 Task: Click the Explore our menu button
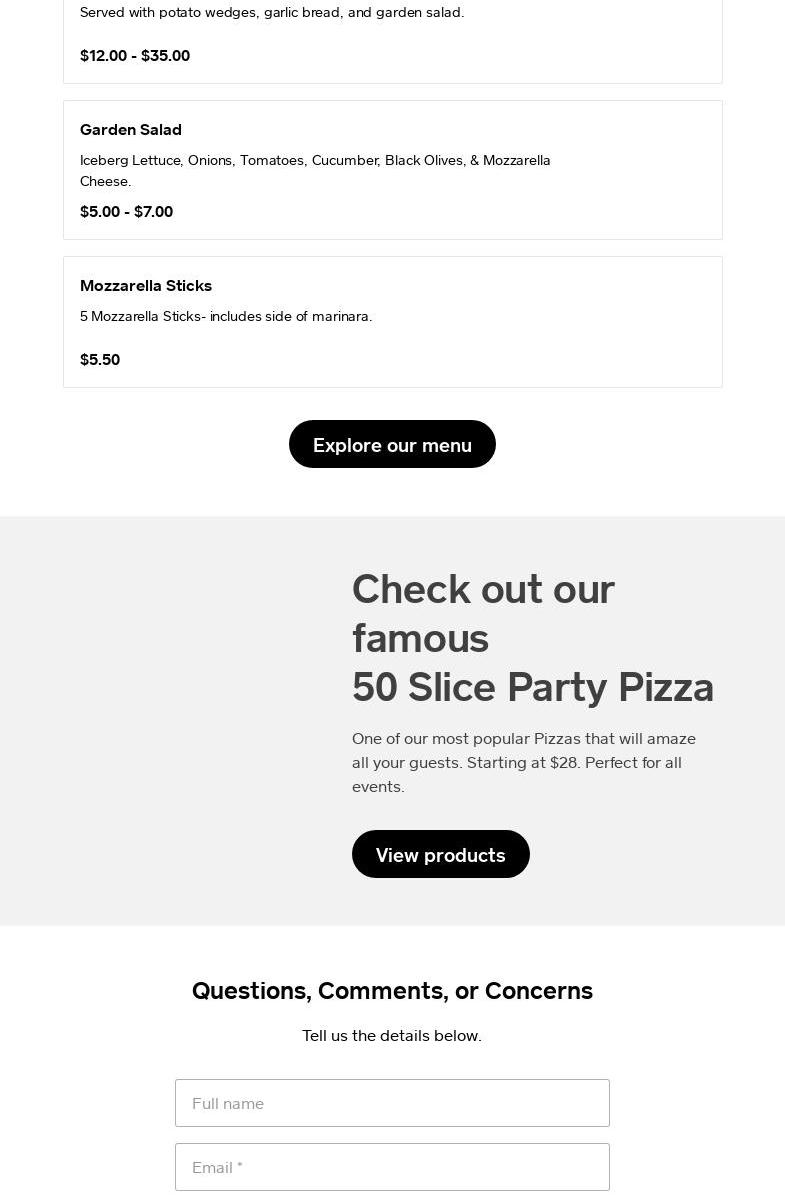[x=392, y=444]
